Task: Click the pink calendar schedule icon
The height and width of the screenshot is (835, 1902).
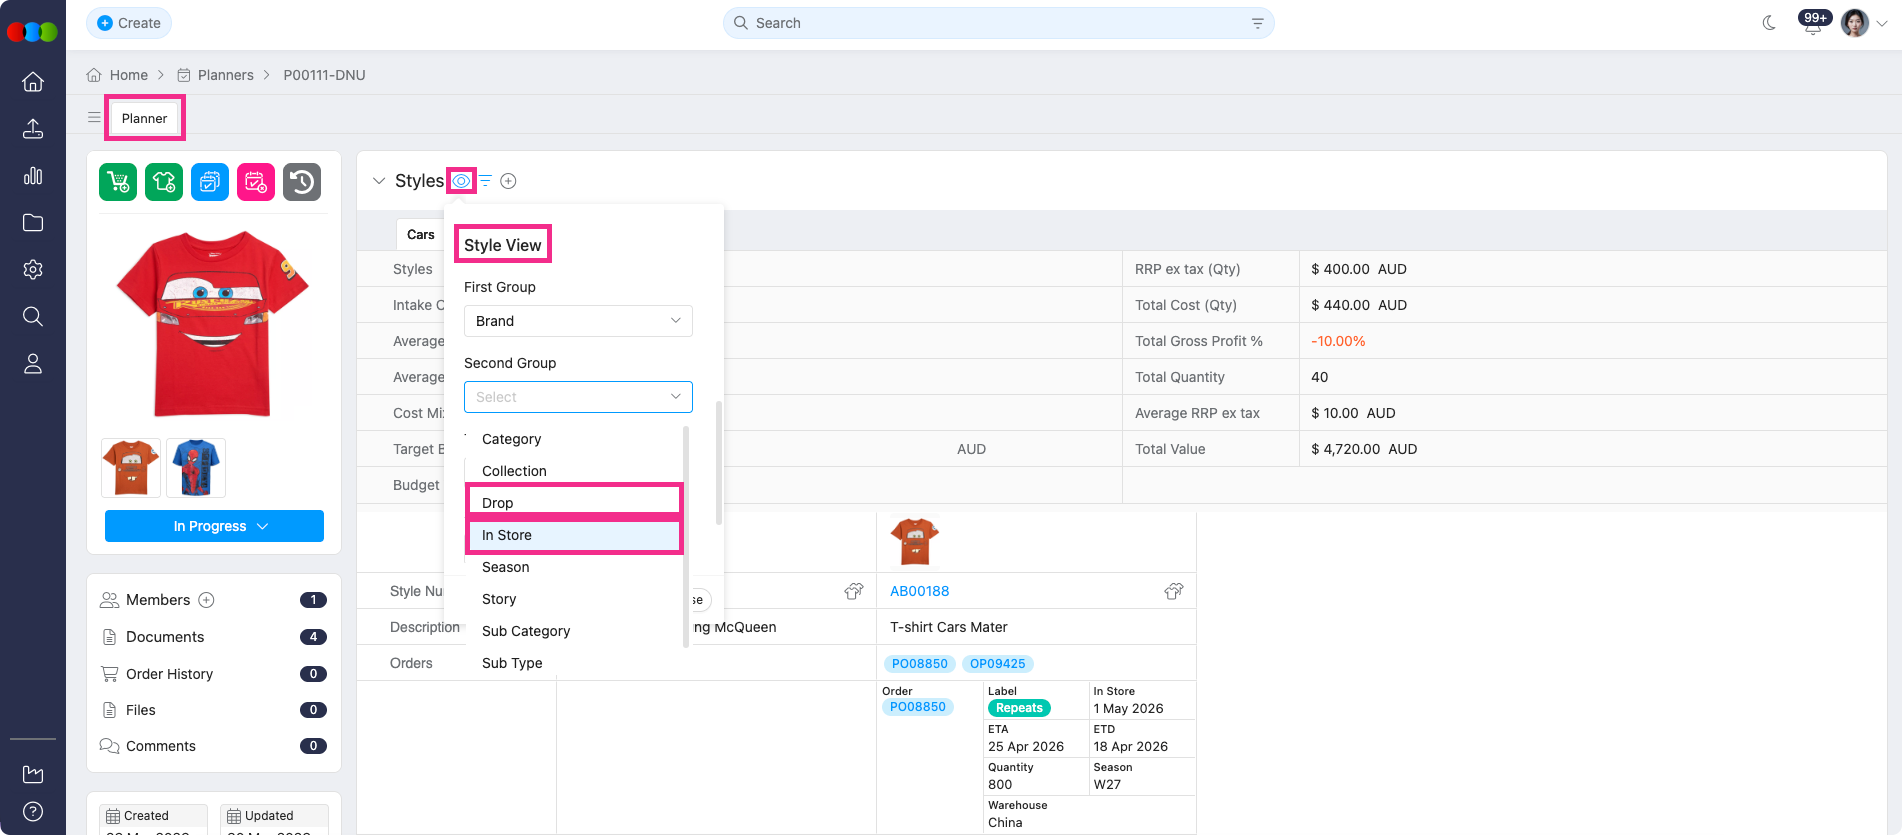Action: (256, 182)
